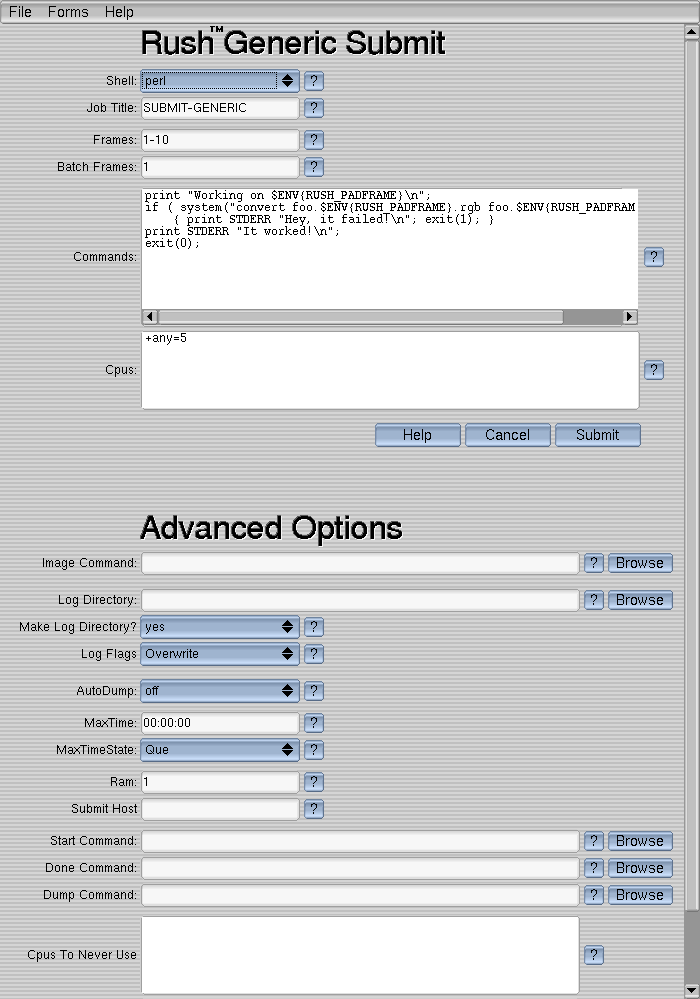Image resolution: width=700 pixels, height=999 pixels.
Task: Click the window's vertical scrollbar thumb
Action: (x=692, y=475)
